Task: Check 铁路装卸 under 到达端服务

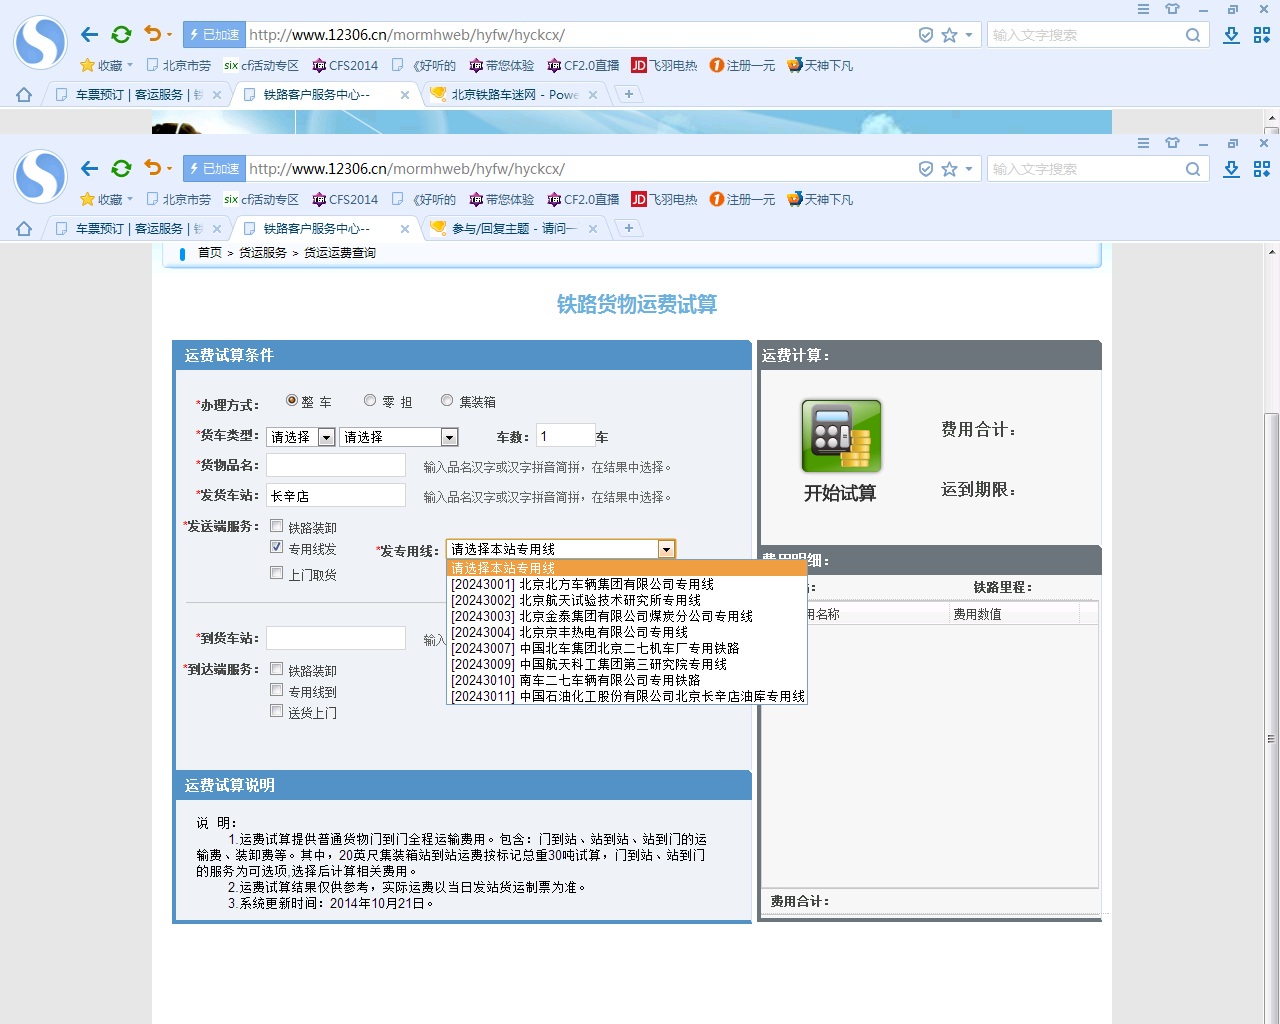Action: click(x=277, y=669)
